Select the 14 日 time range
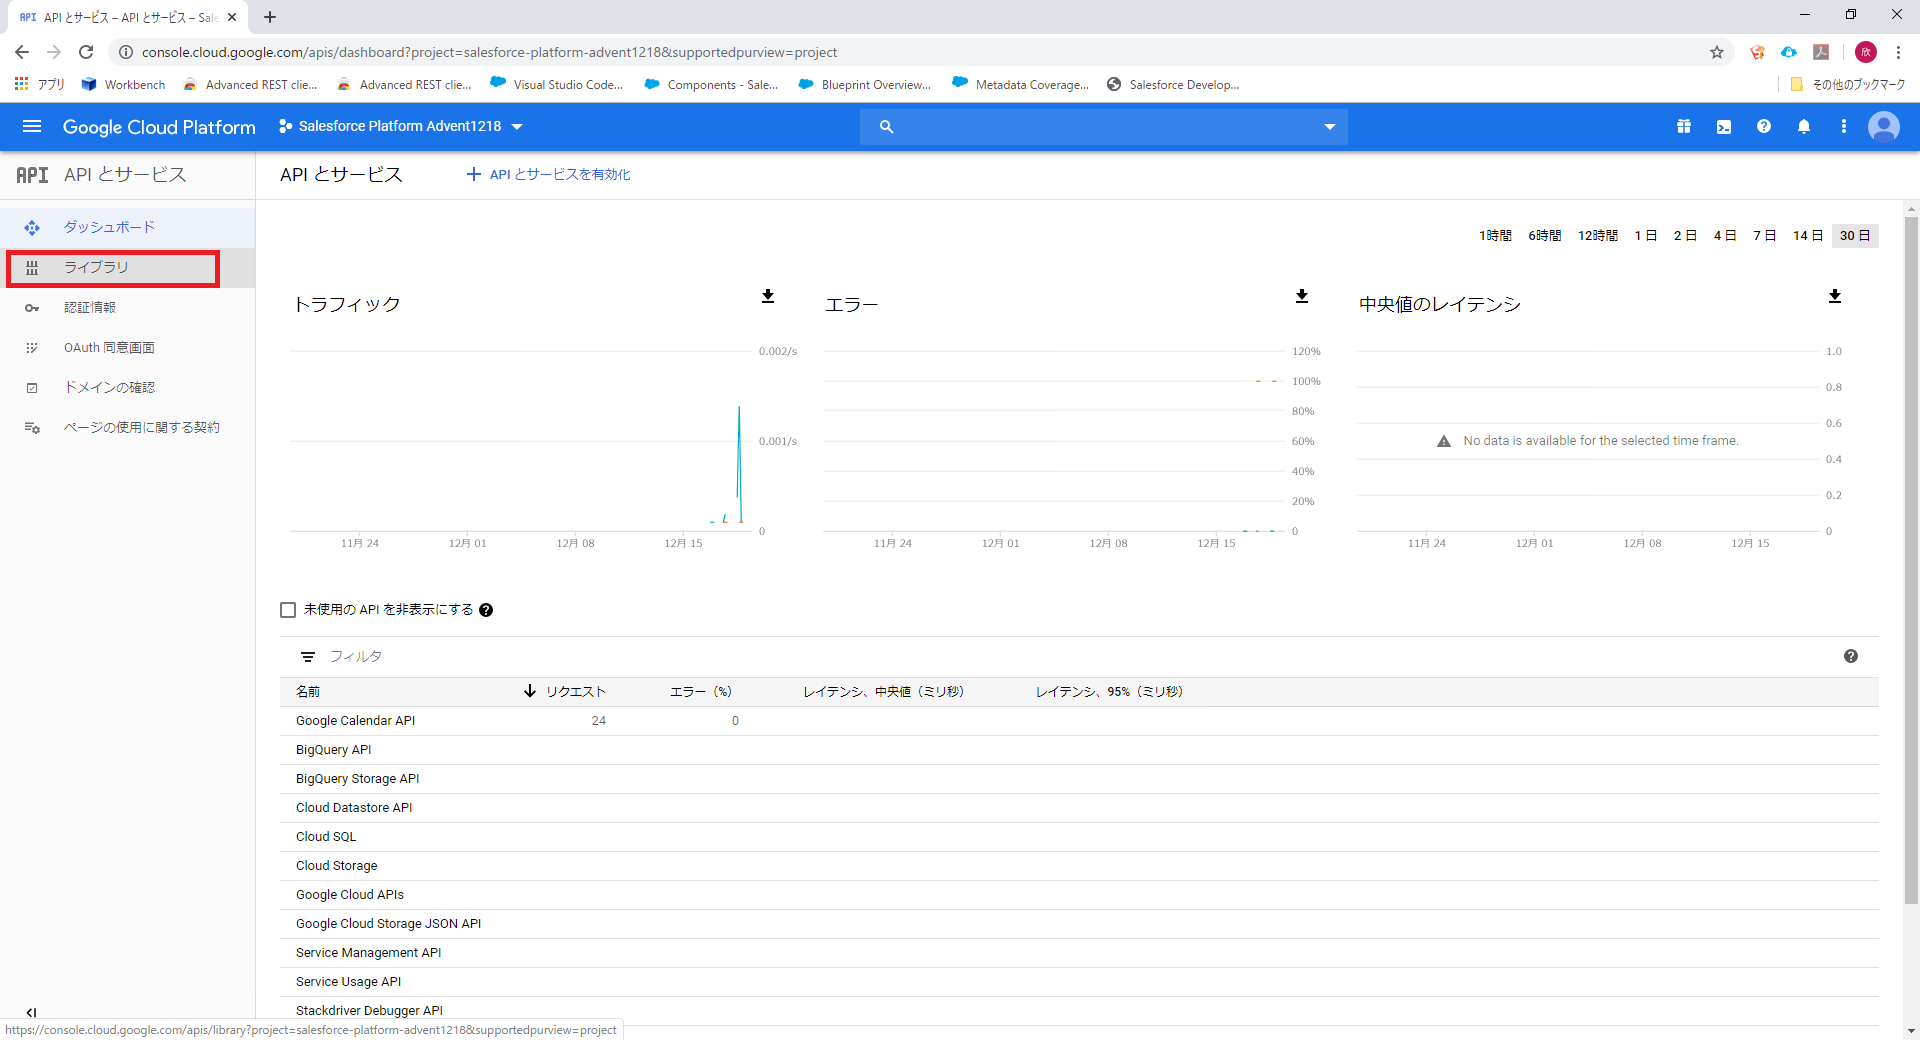 1808,236
